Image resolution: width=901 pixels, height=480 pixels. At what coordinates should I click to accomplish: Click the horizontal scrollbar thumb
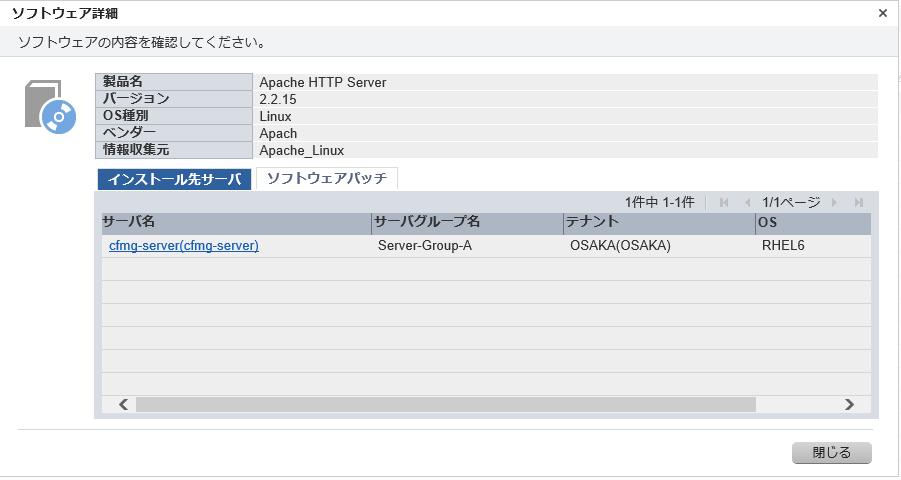click(446, 404)
